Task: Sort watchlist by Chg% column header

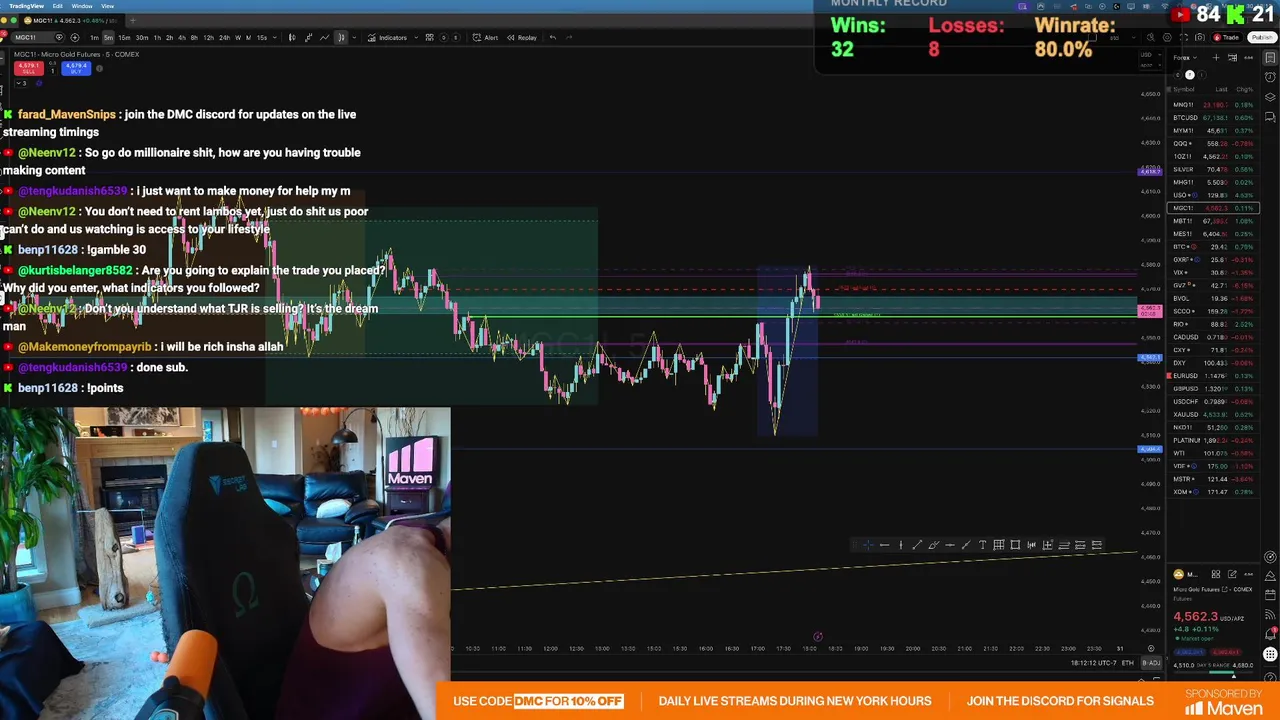Action: pos(1244,89)
